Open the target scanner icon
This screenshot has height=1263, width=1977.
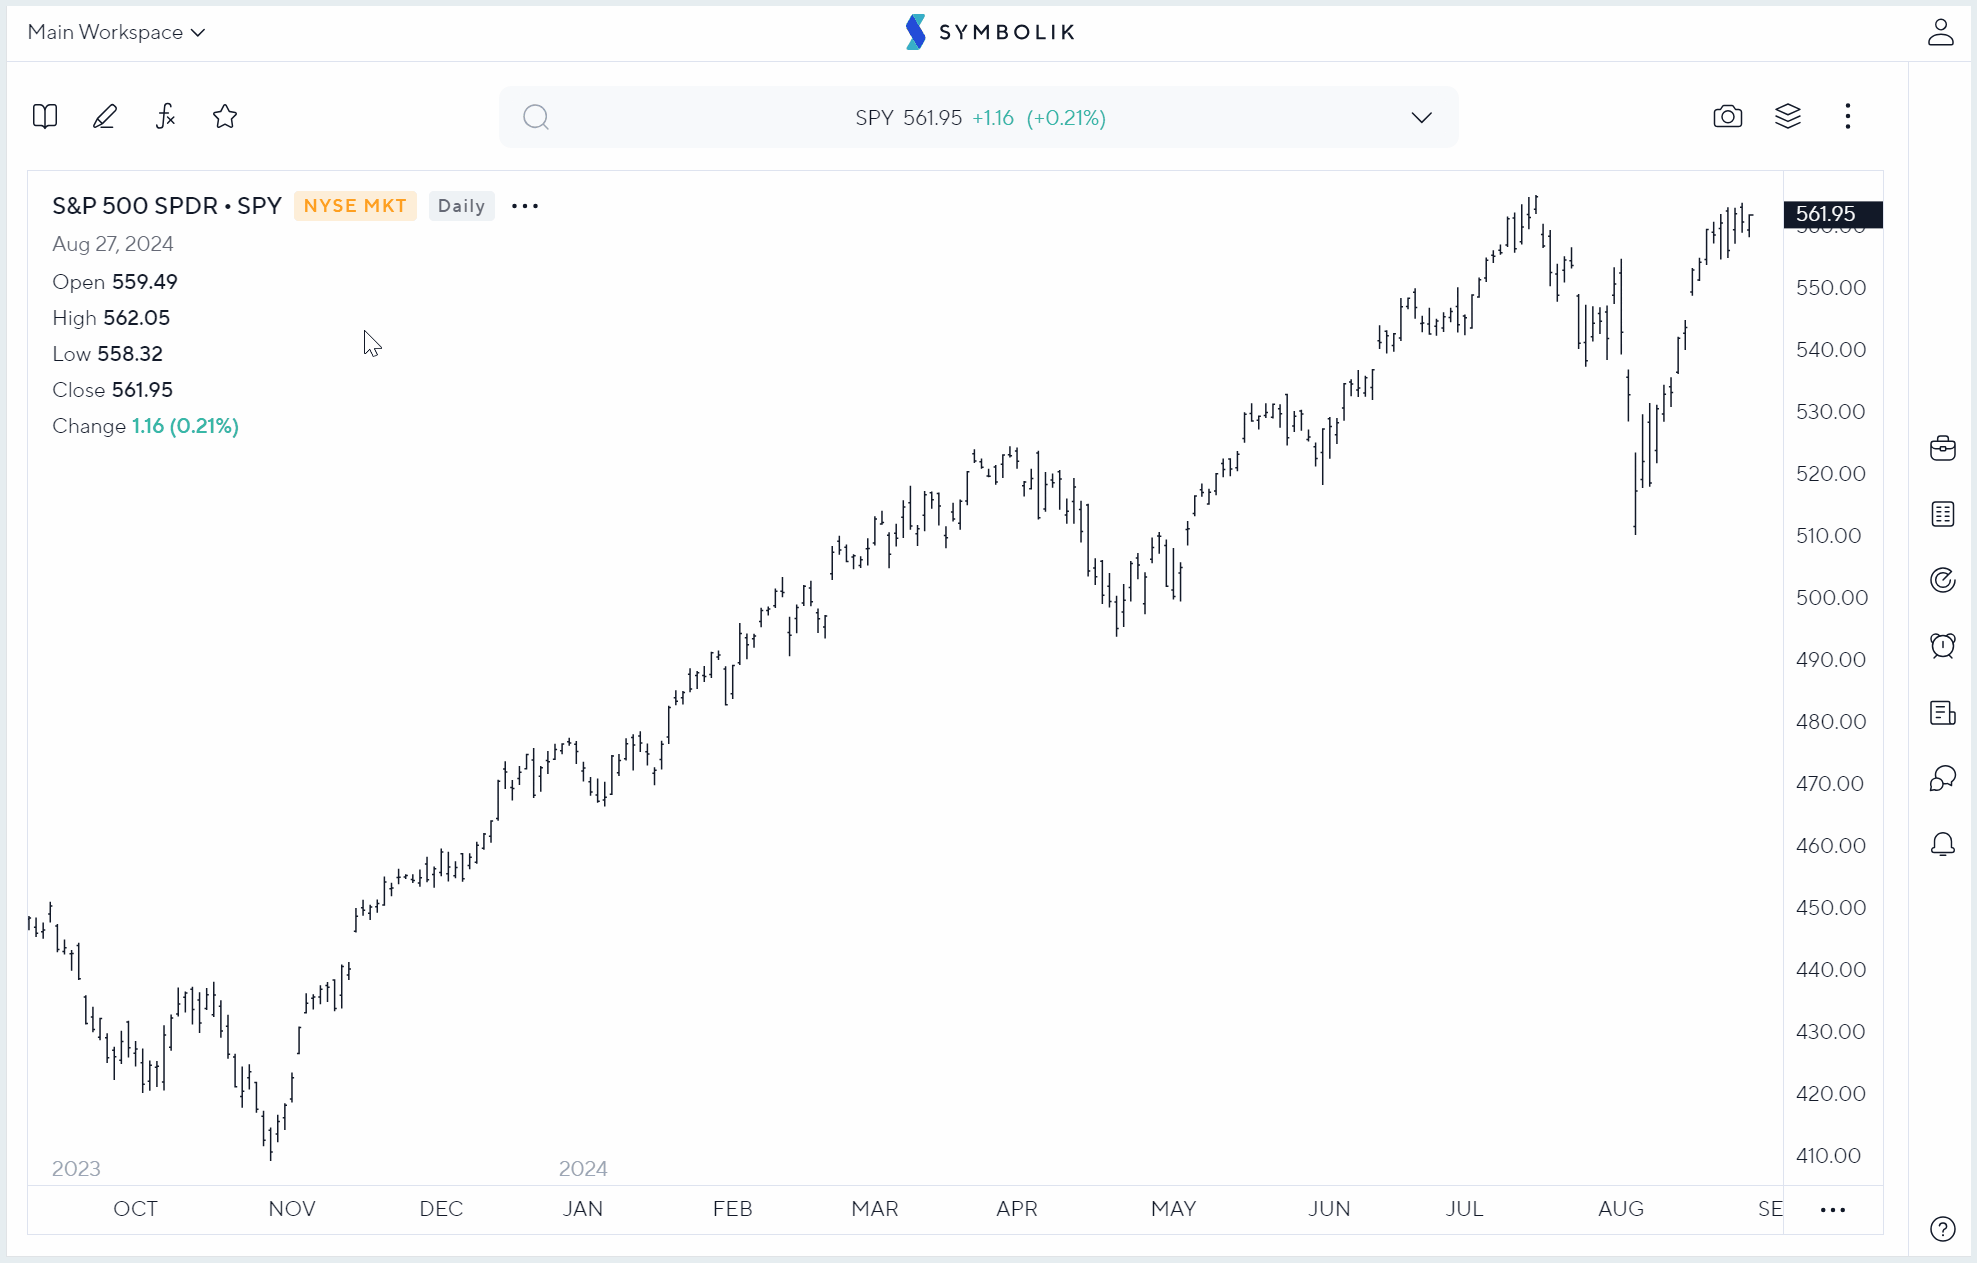click(1942, 580)
